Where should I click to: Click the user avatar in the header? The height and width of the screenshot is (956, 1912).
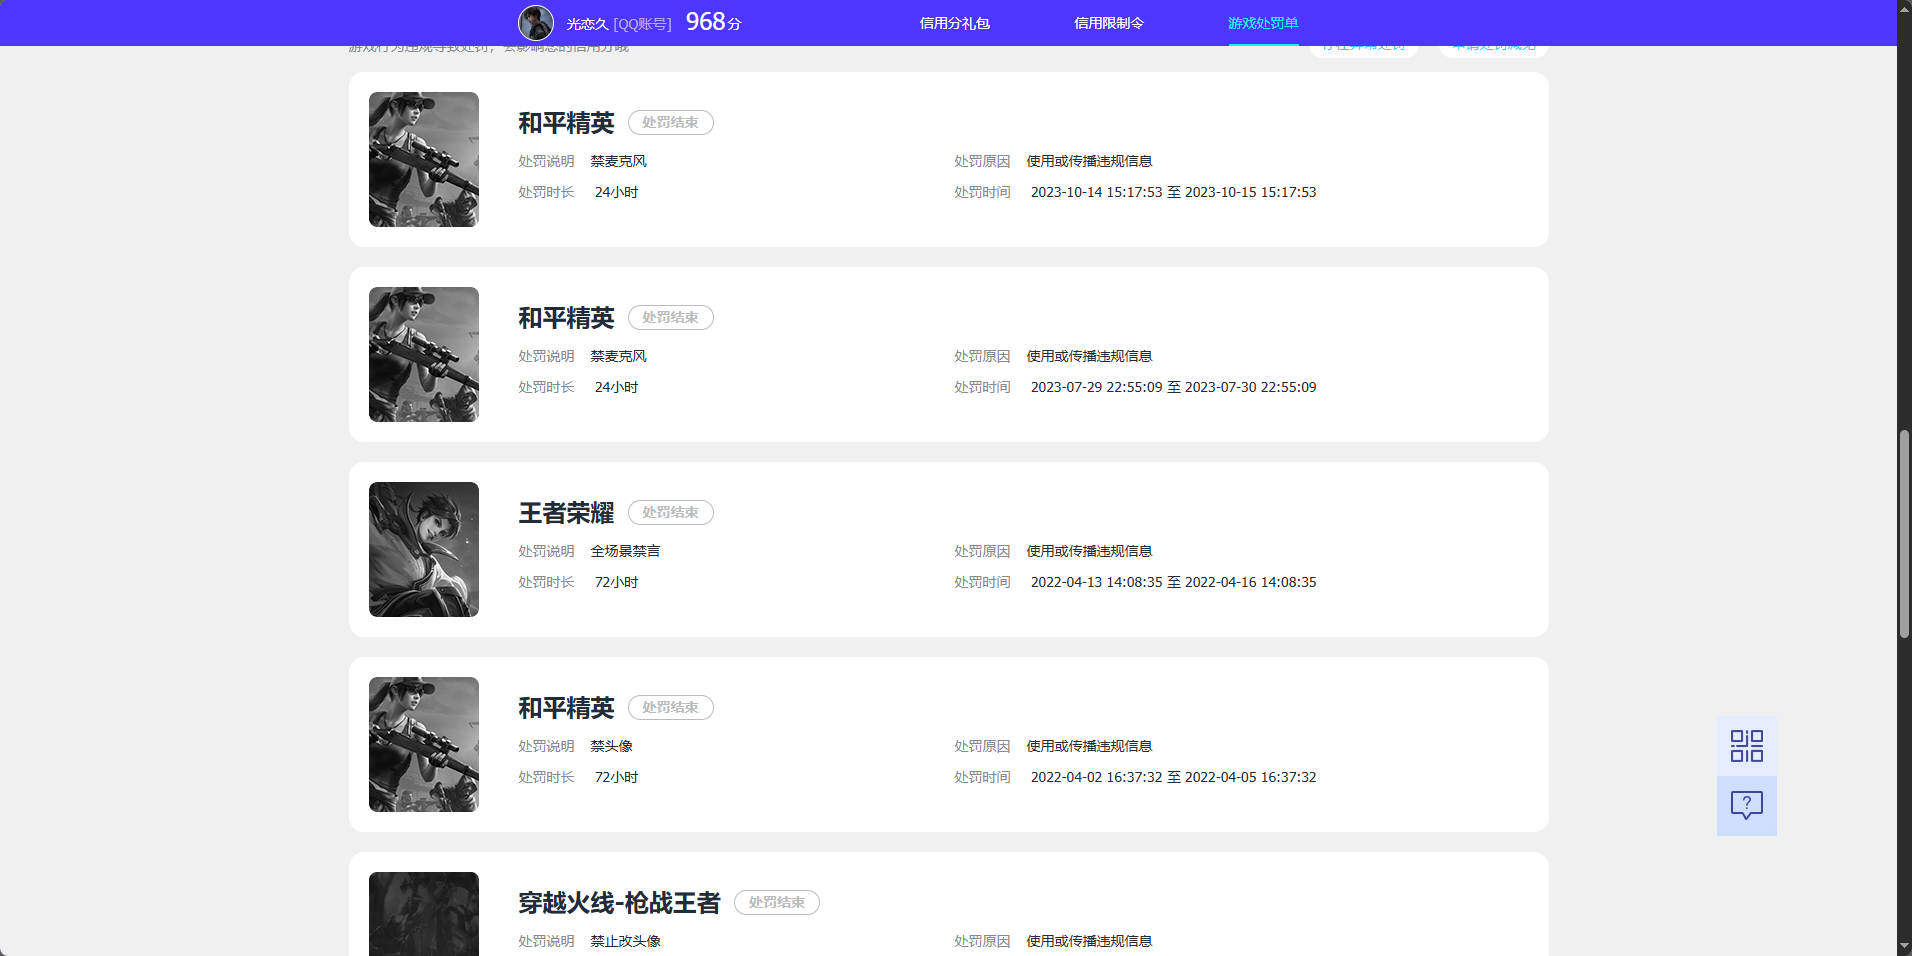point(536,23)
